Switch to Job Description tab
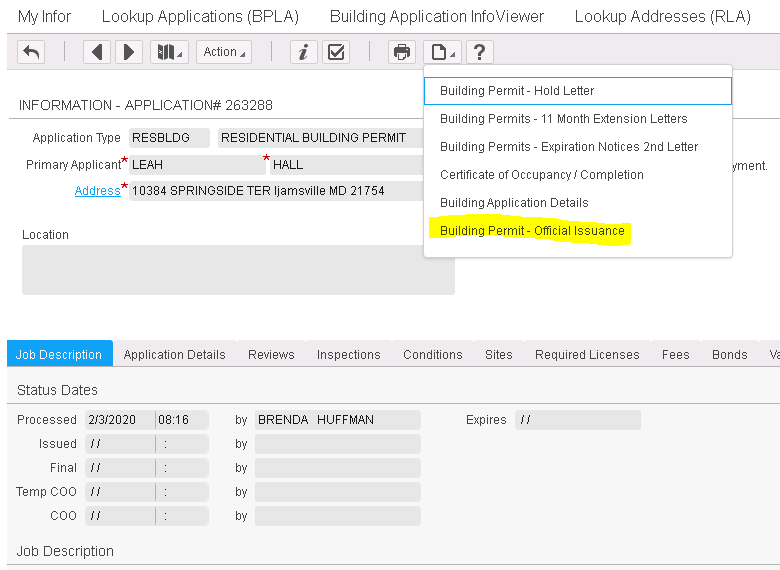Image resolution: width=780 pixels, height=570 pixels. click(x=60, y=354)
